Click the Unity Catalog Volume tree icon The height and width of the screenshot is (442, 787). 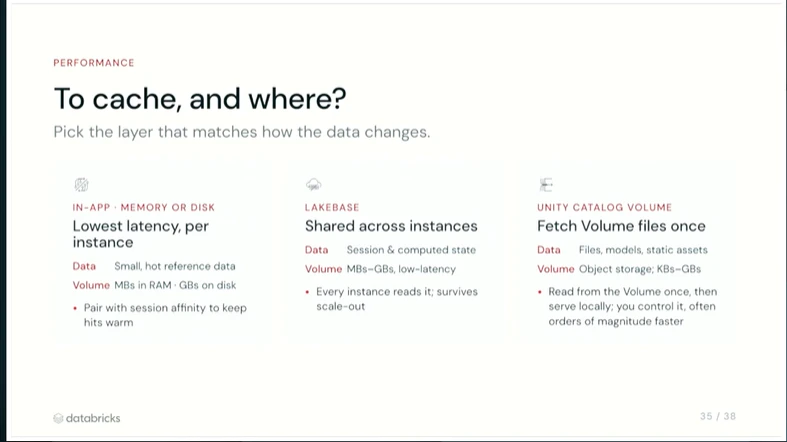pos(546,185)
